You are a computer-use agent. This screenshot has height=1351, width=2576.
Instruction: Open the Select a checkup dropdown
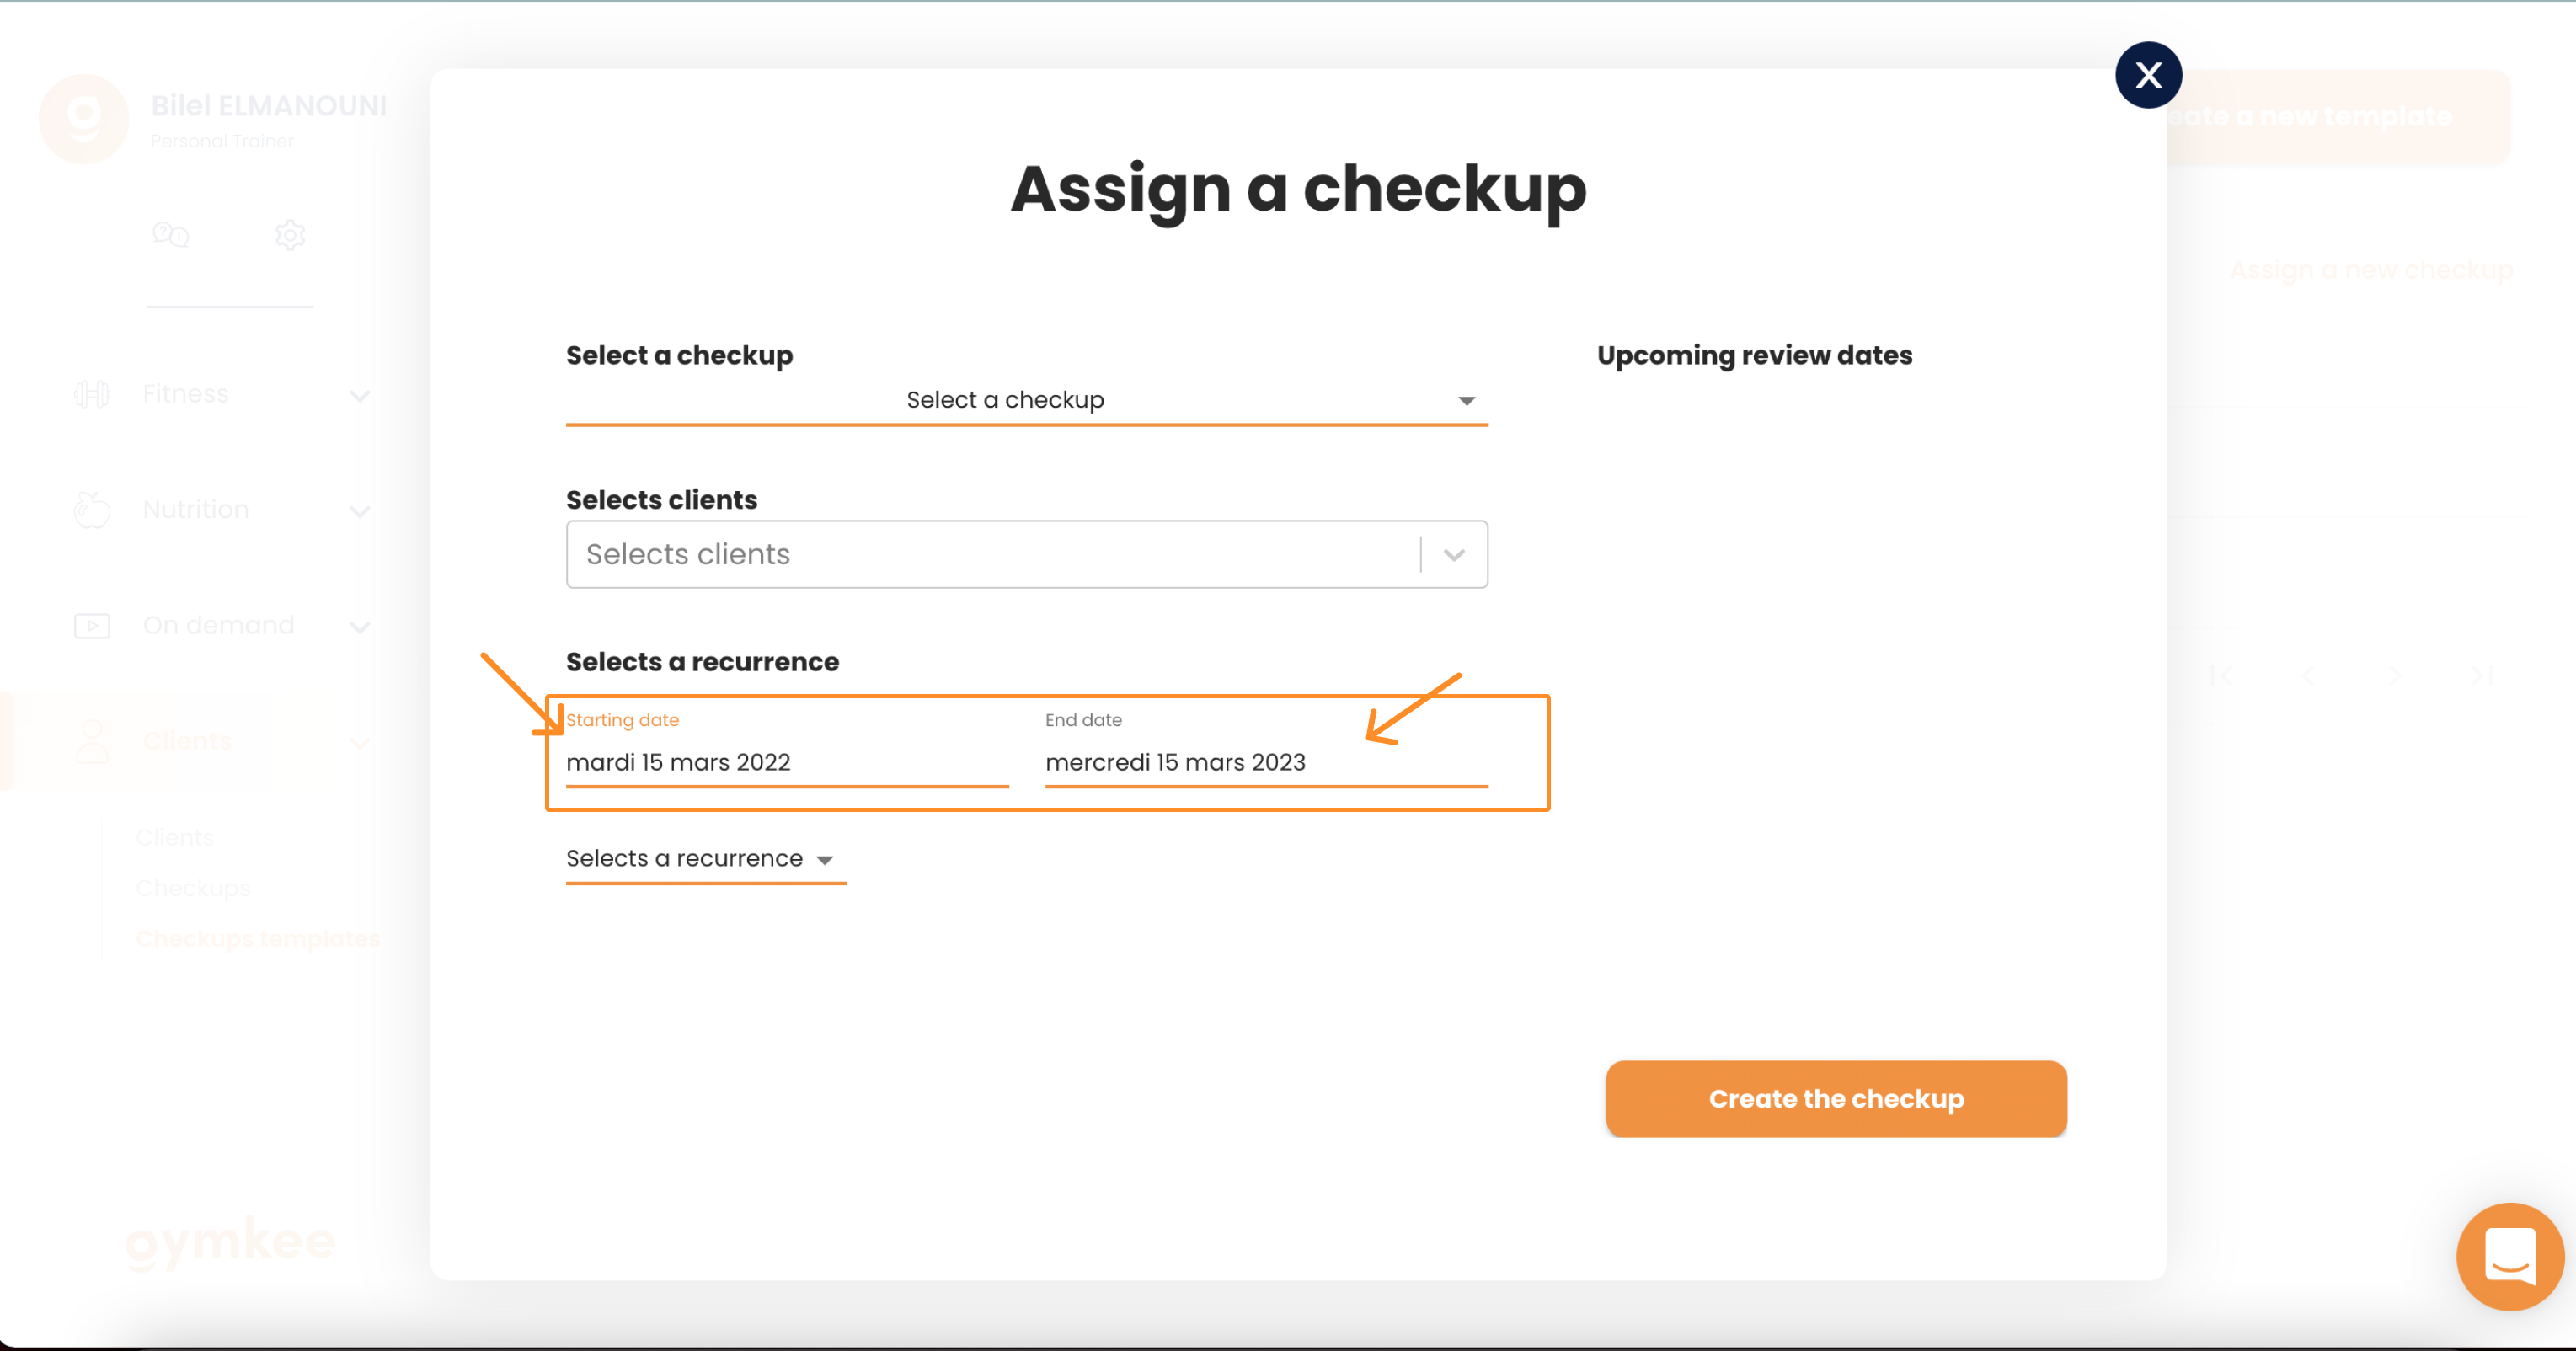tap(1027, 400)
